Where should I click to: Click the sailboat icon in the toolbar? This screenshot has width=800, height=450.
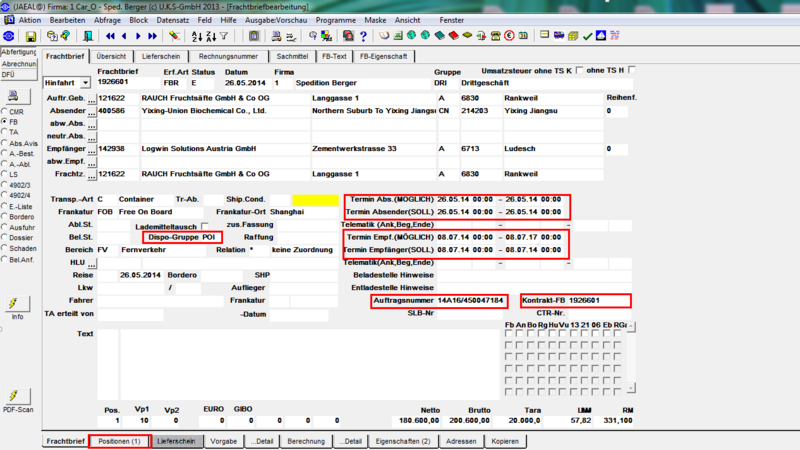[601, 36]
